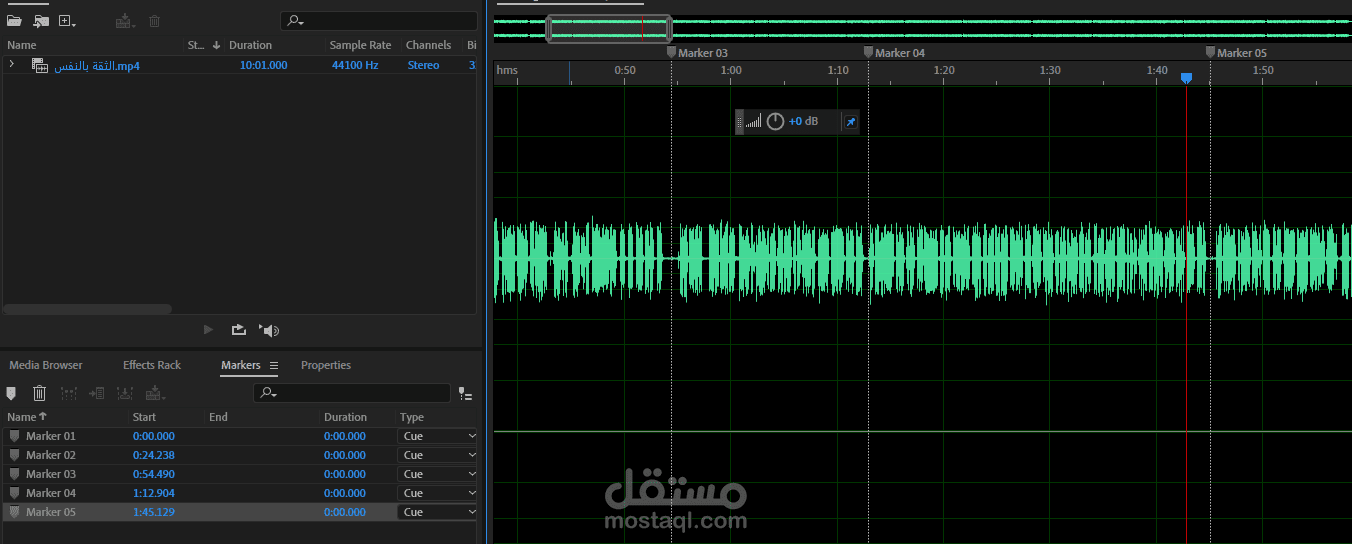The height and width of the screenshot is (544, 1352).
Task: Switch to the Media Browser tab
Action: [46, 365]
